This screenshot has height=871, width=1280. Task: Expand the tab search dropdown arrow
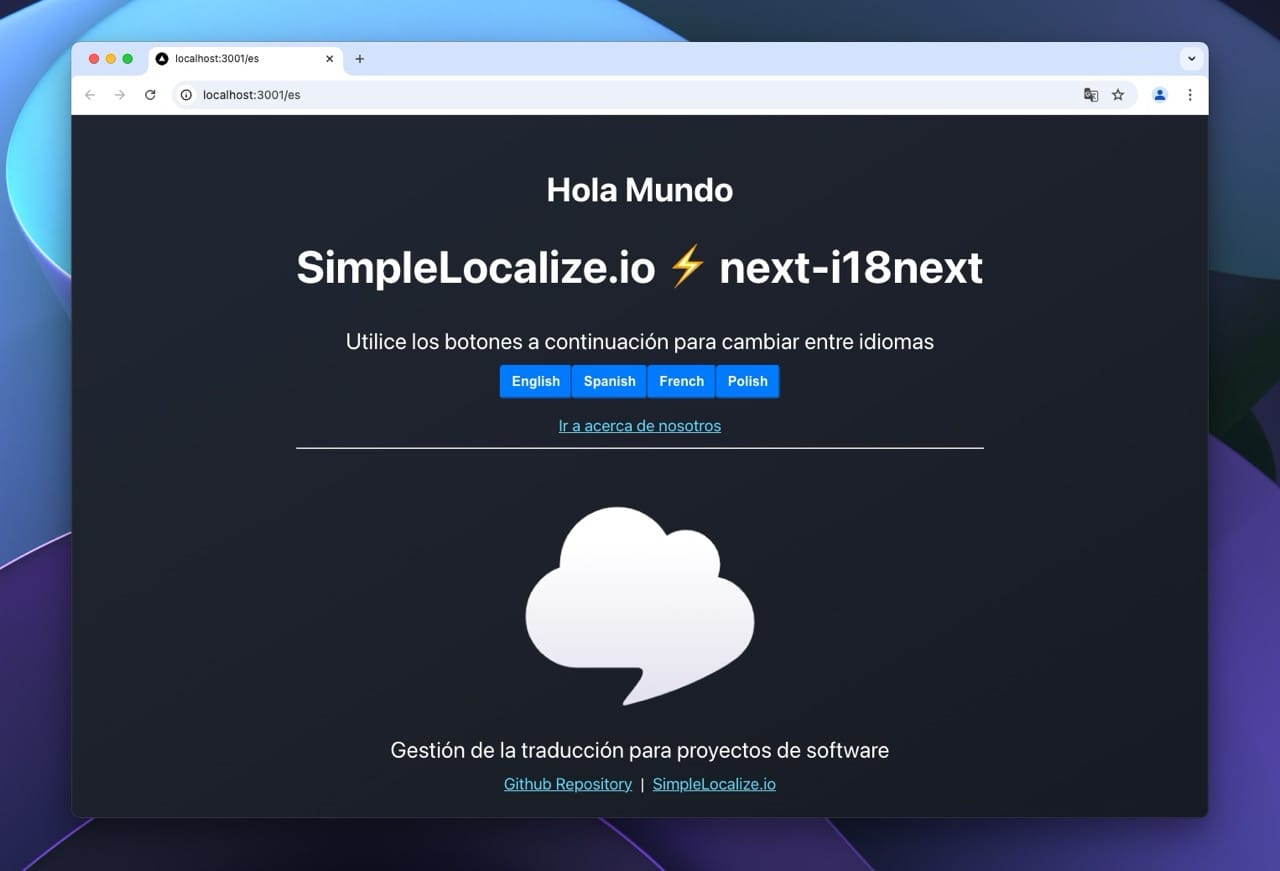coord(1191,59)
